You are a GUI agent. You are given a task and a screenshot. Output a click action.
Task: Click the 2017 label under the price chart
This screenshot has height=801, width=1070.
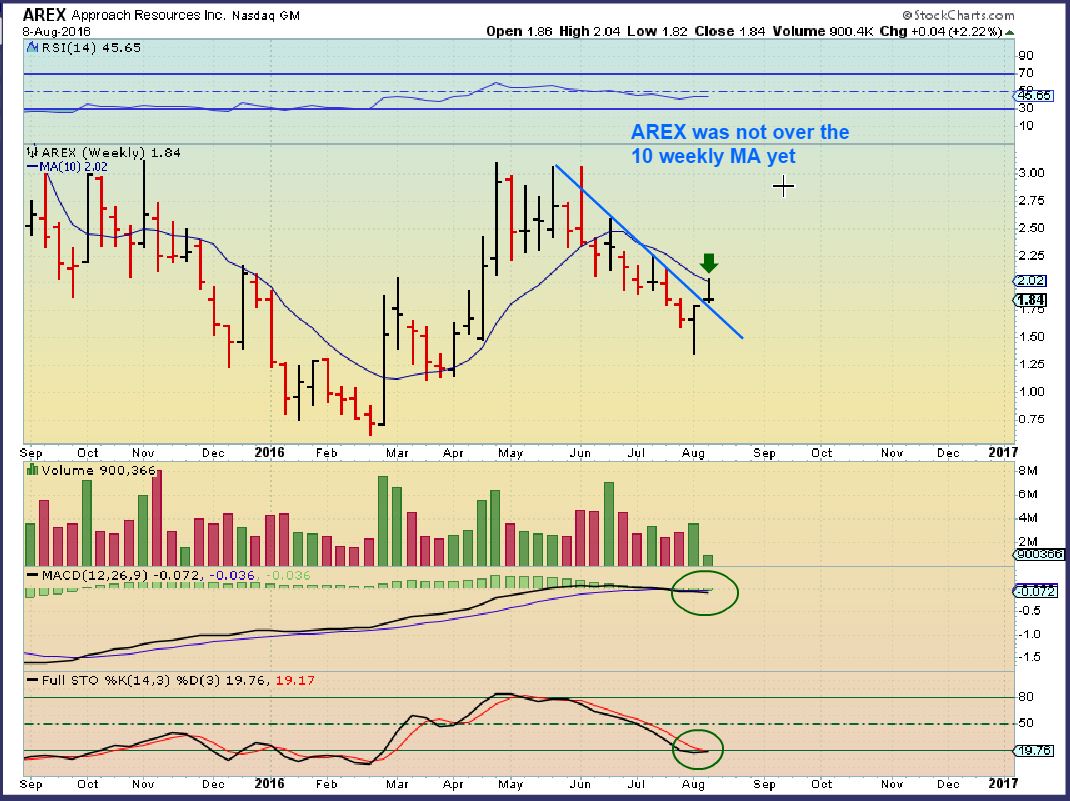1002,452
